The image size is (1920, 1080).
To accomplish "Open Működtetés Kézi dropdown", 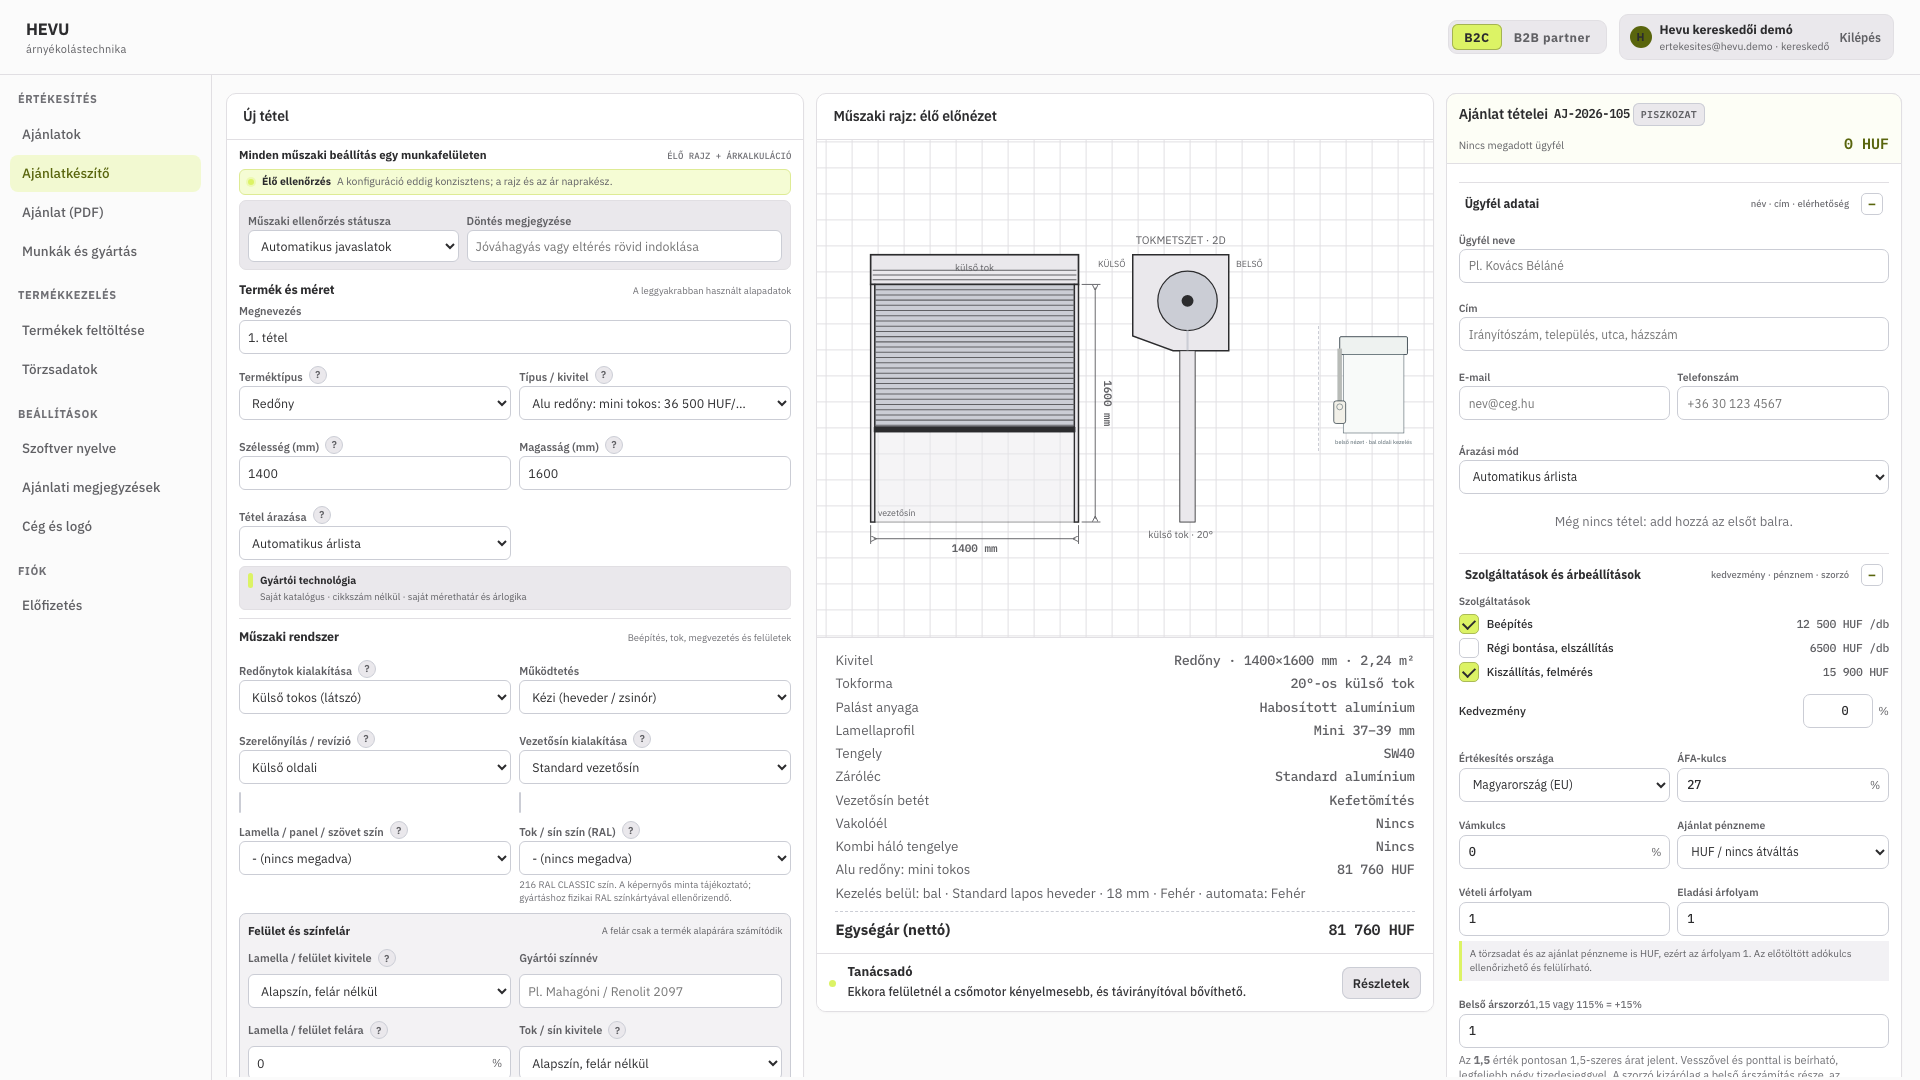I will [655, 698].
